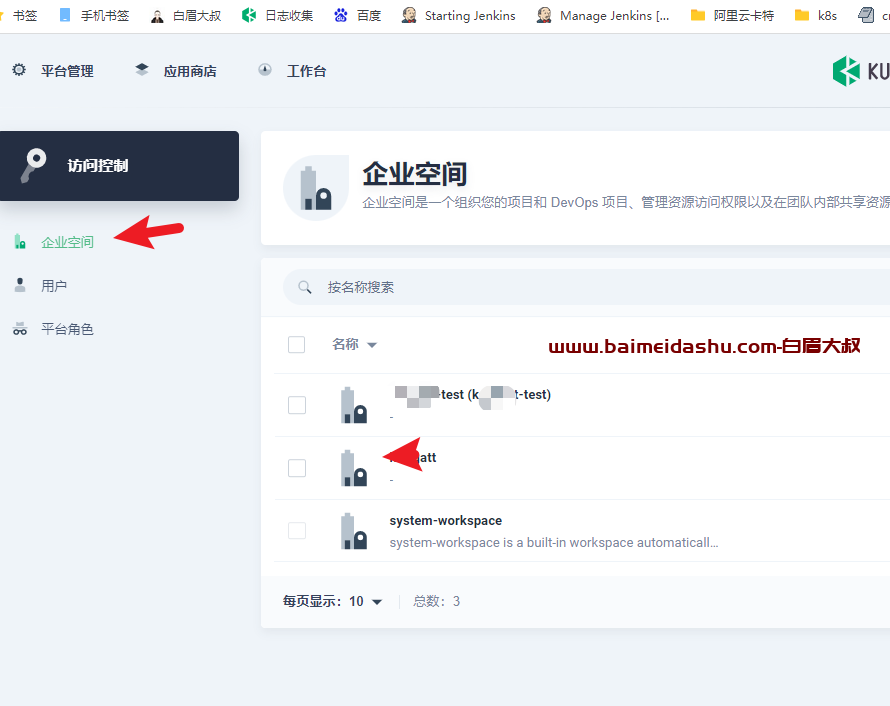The height and width of the screenshot is (706, 890).
Task: Click the 用户 person icon
Action: pyautogui.click(x=20, y=285)
